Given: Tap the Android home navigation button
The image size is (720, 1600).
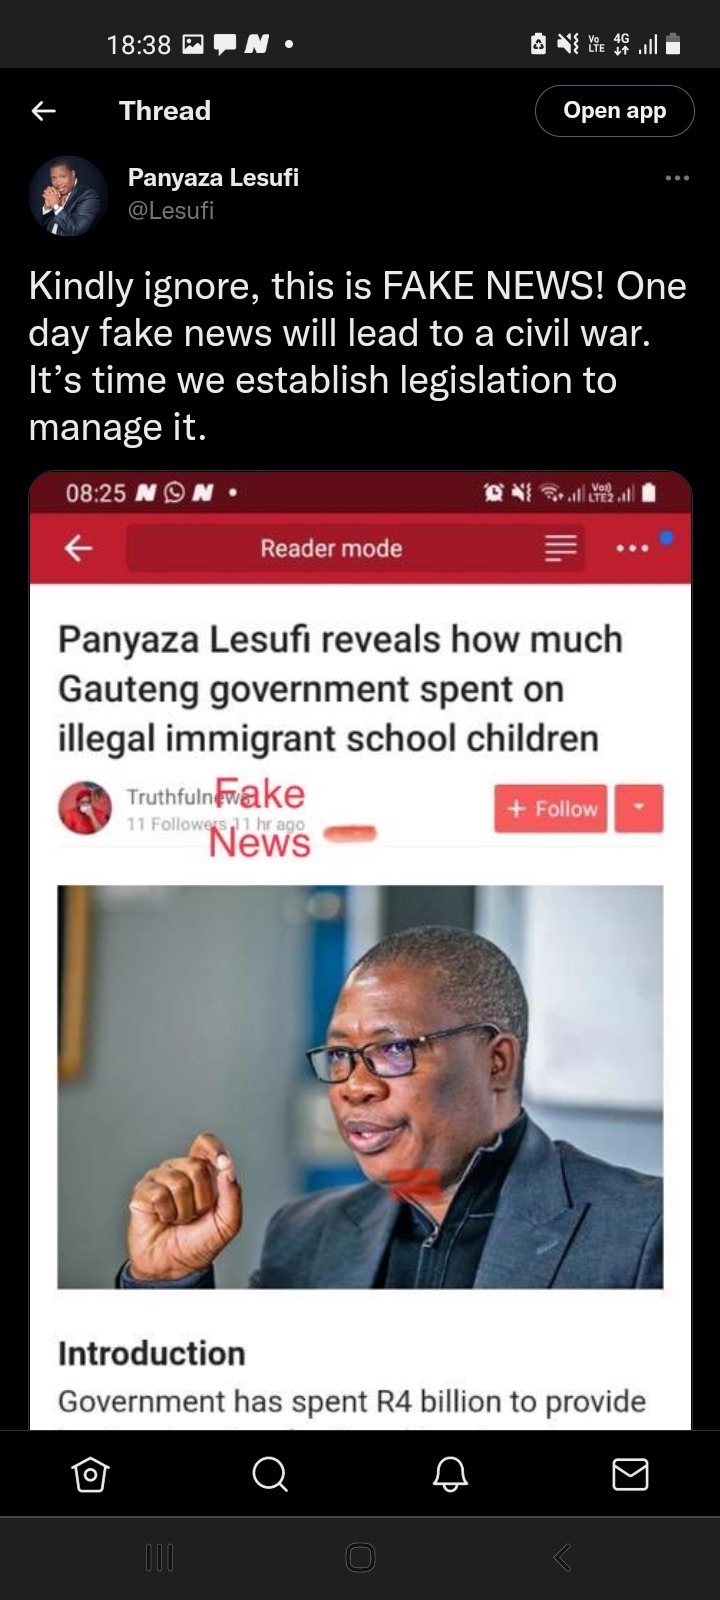Looking at the screenshot, I should (x=360, y=1557).
